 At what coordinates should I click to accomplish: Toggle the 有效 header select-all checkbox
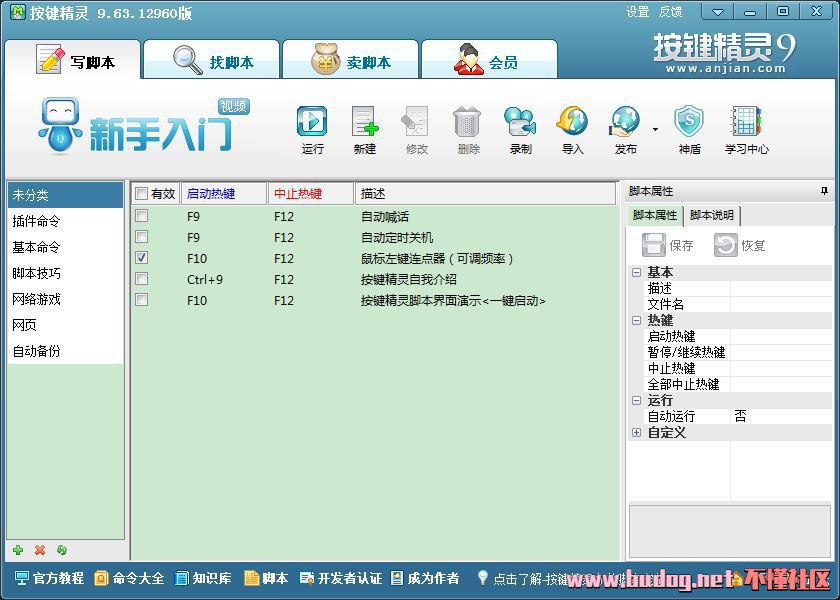coord(141,193)
